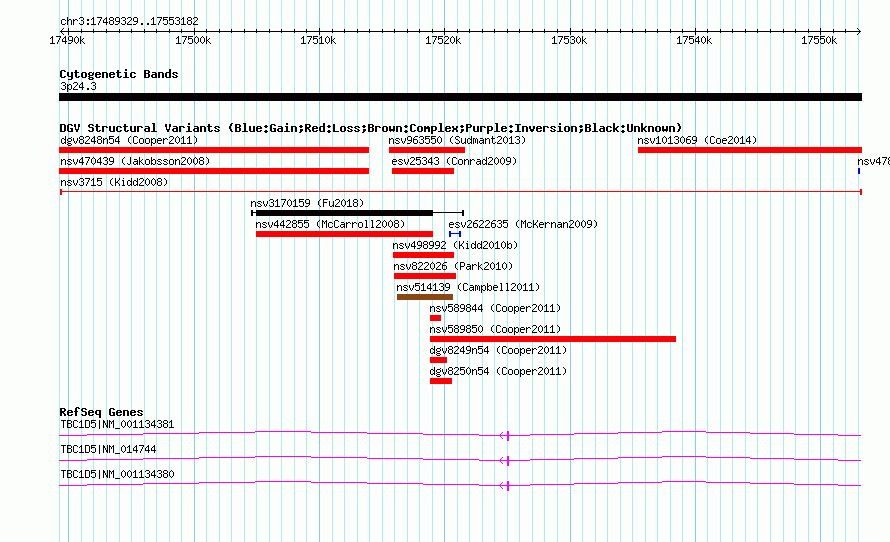This screenshot has width=890, height=542.
Task: Open nsv589850 (Cooper2011) label
Action: (x=495, y=329)
